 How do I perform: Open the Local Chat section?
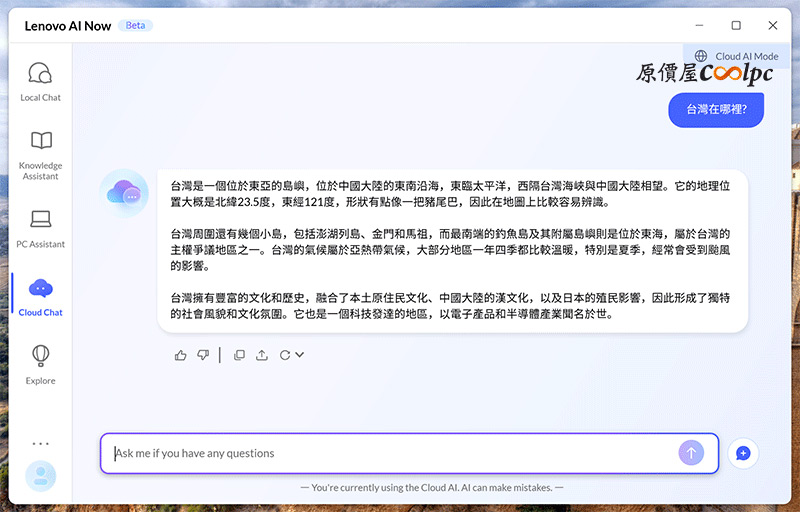(40, 82)
